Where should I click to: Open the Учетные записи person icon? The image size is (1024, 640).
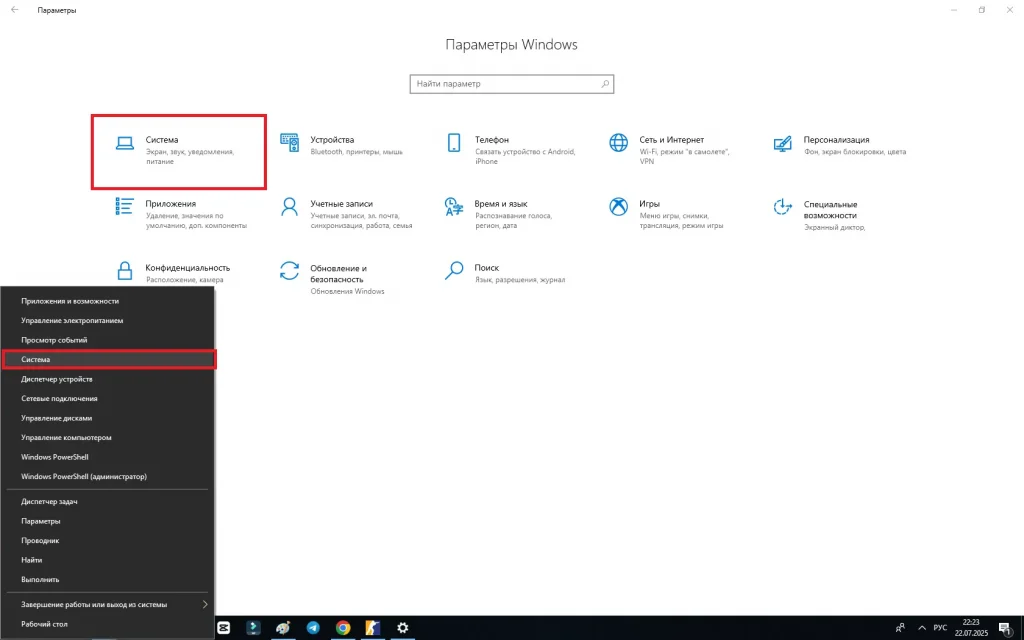[289, 206]
